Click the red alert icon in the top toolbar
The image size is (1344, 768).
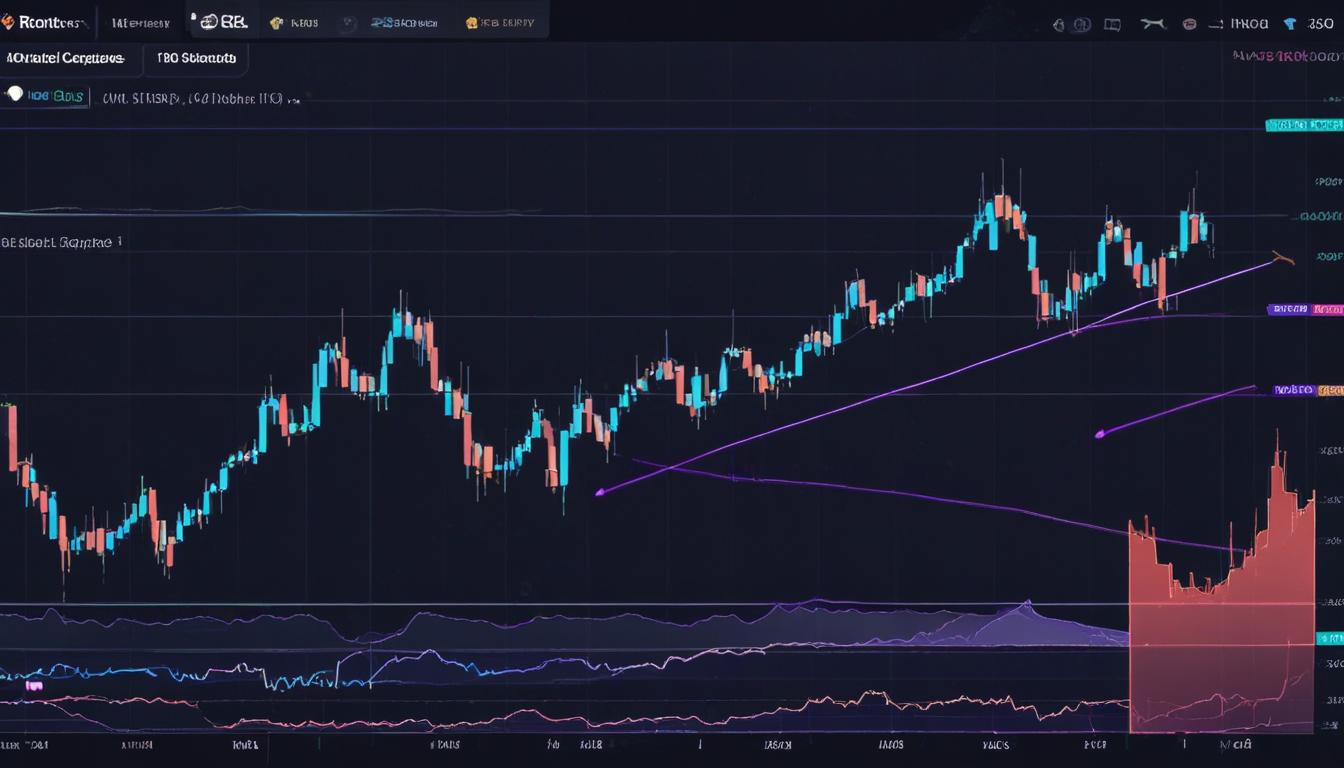click(1189, 23)
